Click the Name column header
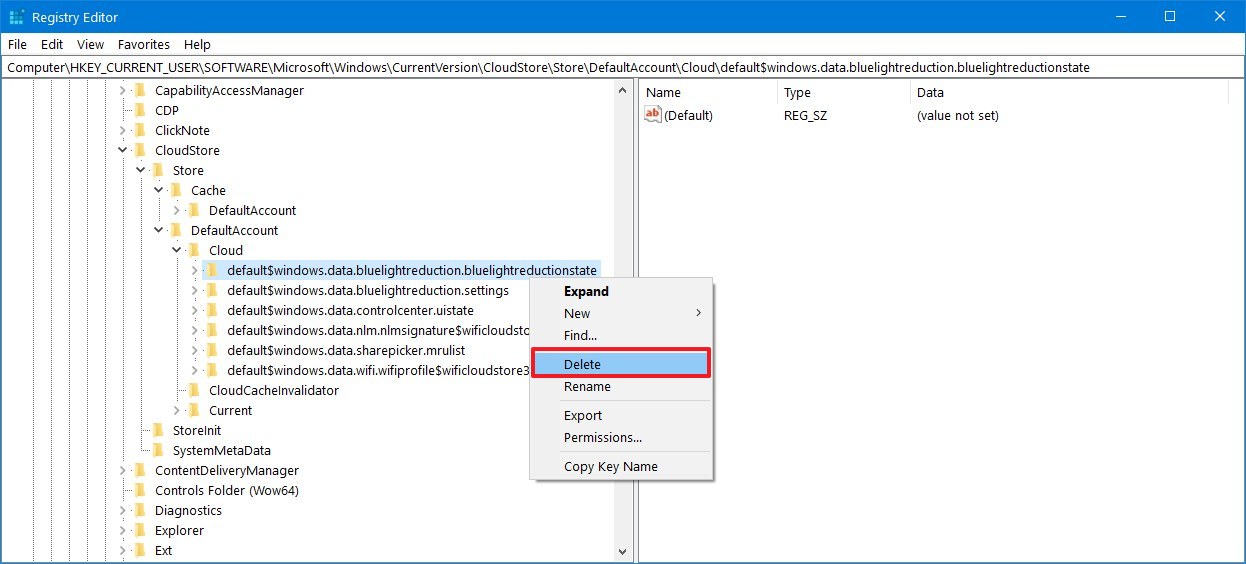Viewport: 1246px width, 564px height. [x=708, y=92]
